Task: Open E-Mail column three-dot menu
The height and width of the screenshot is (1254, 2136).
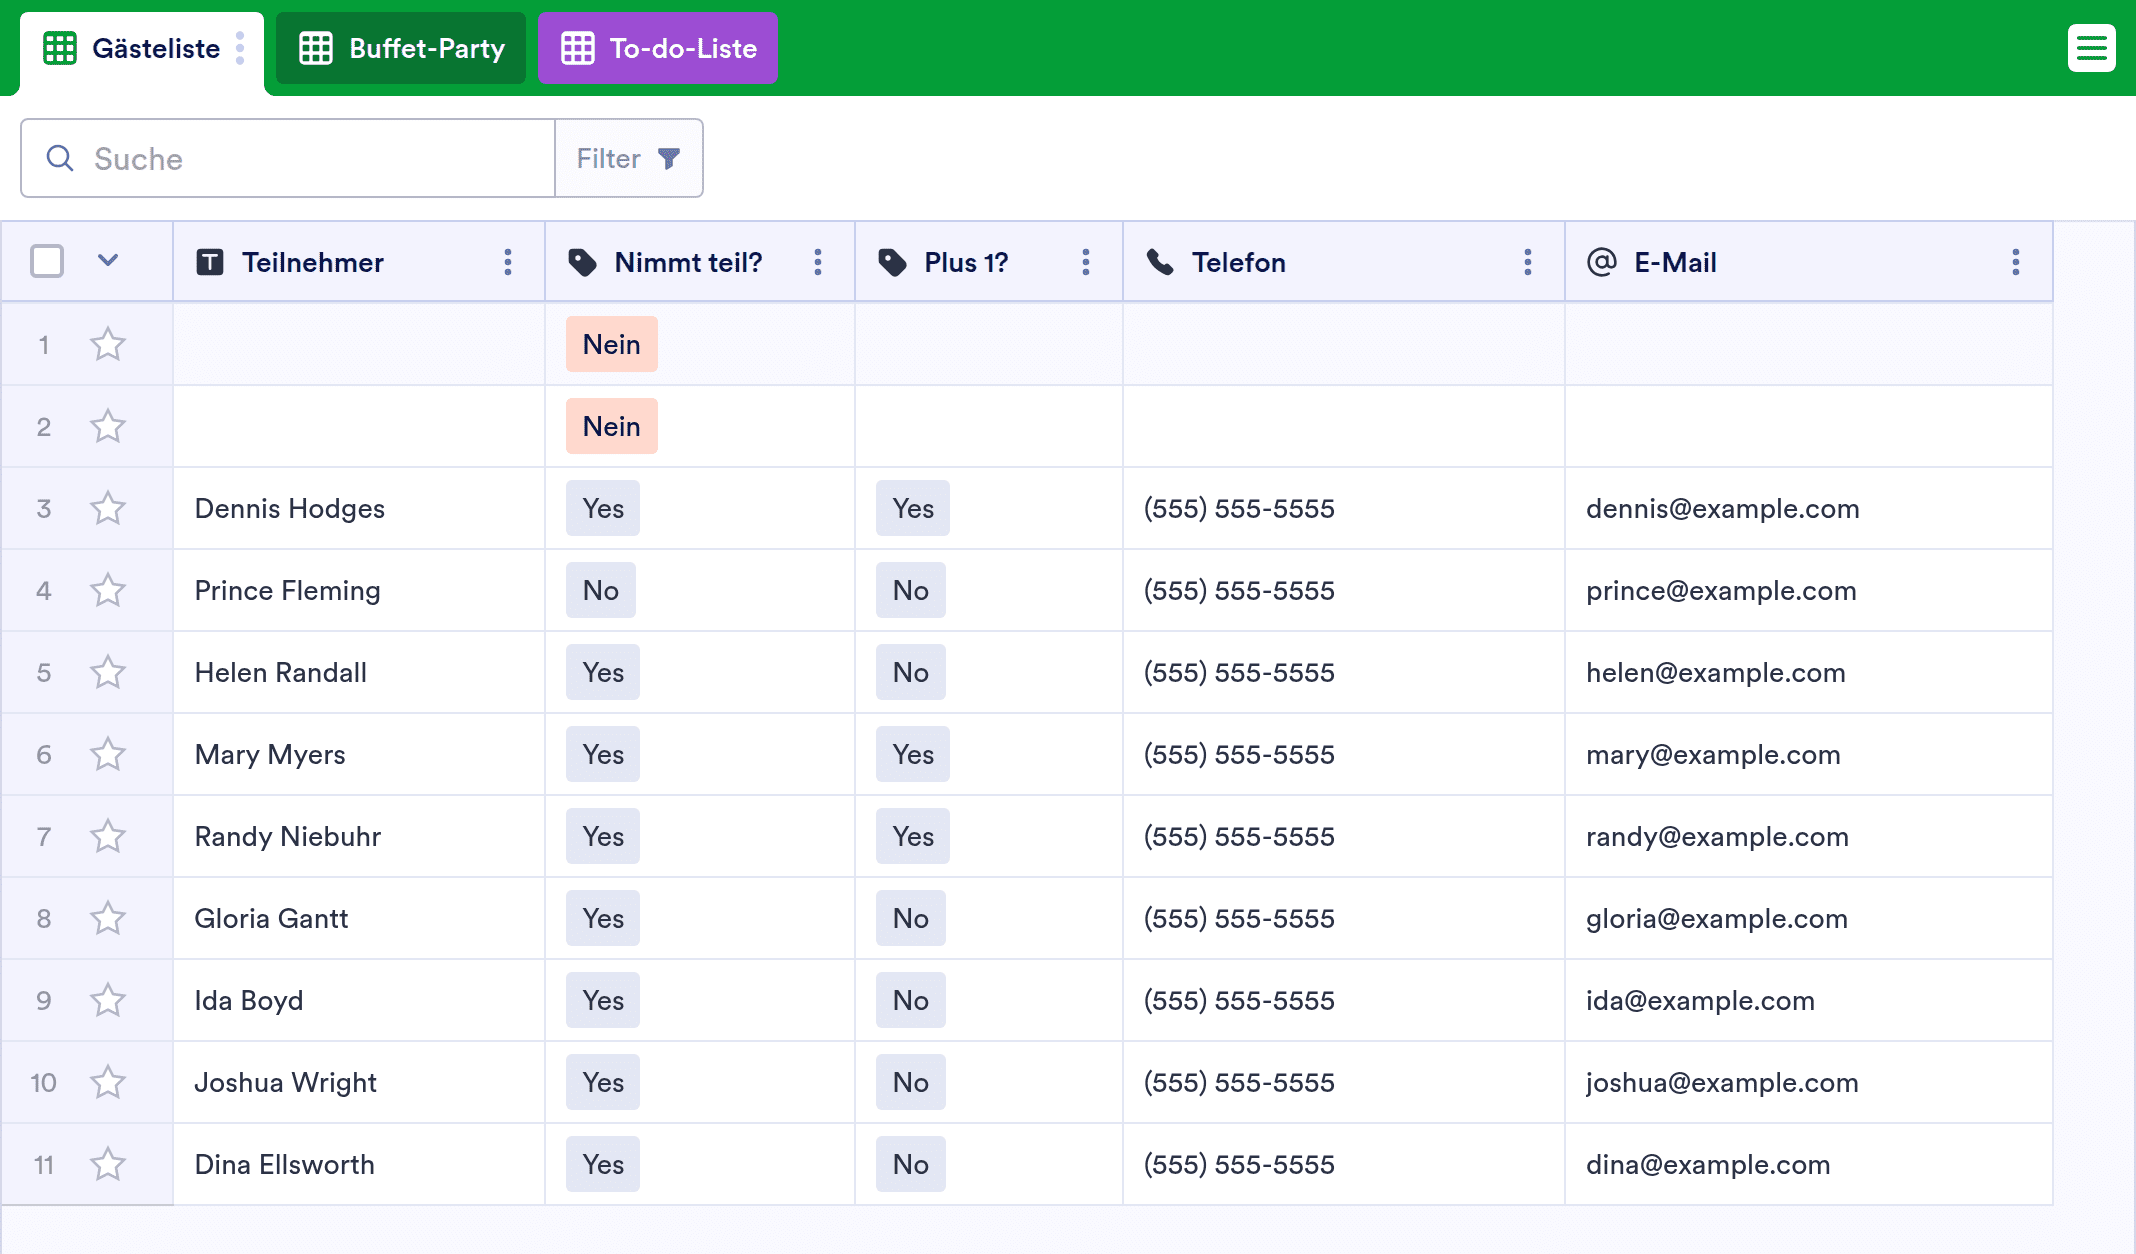Action: 2015,262
